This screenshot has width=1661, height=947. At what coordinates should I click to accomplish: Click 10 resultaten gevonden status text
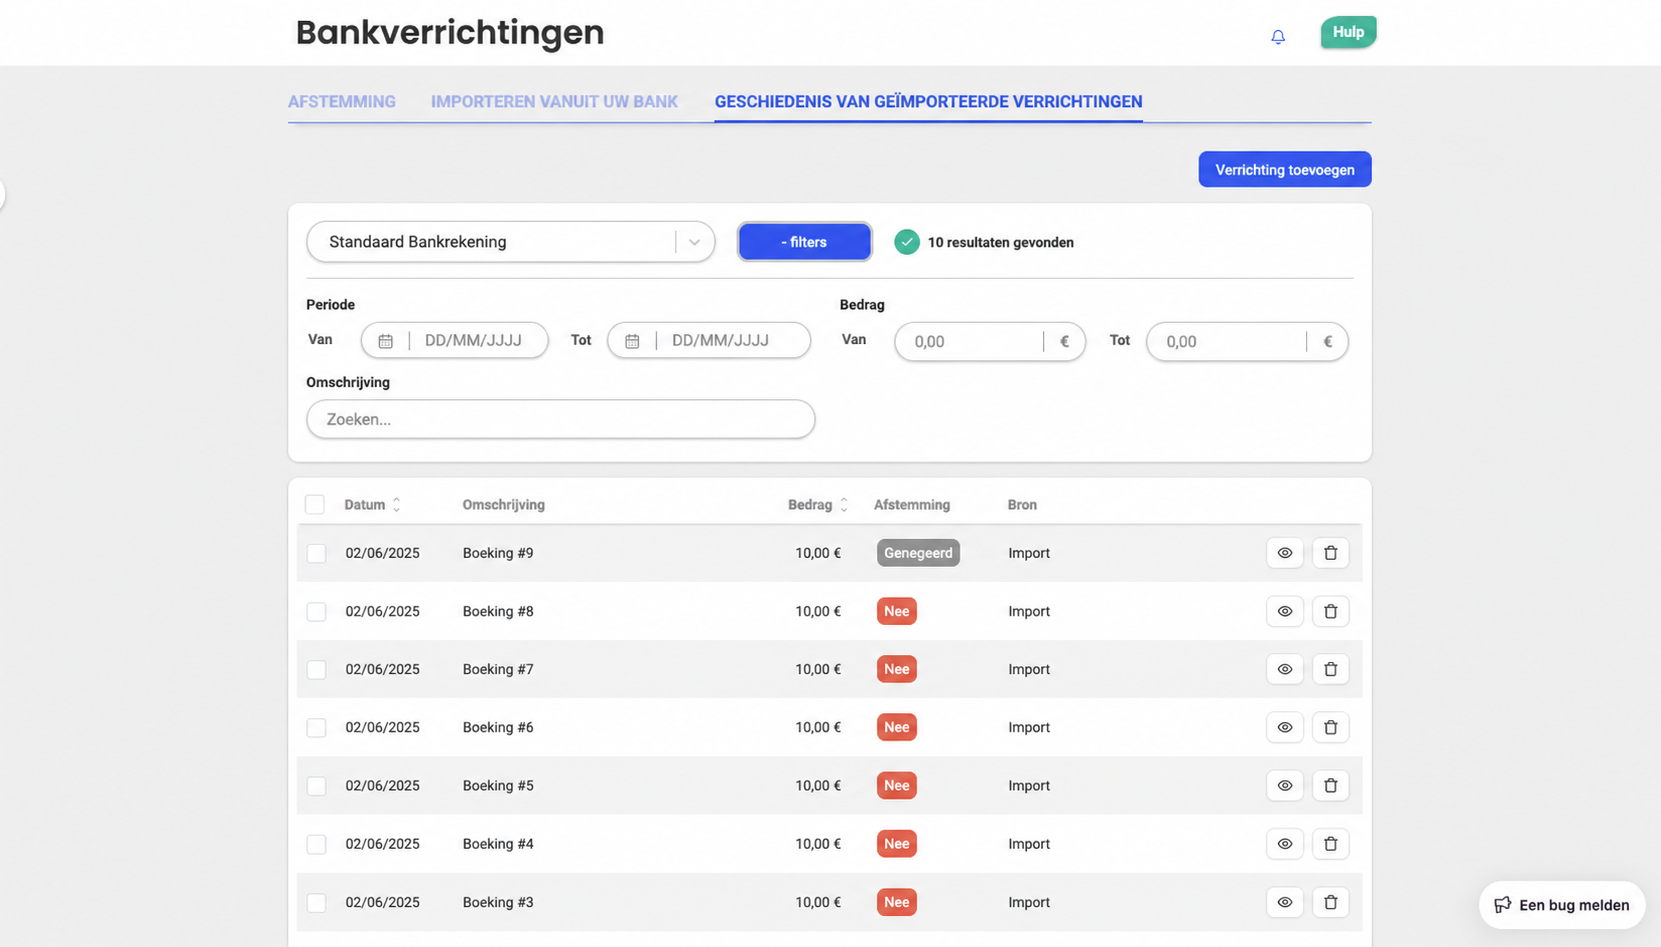[1001, 243]
